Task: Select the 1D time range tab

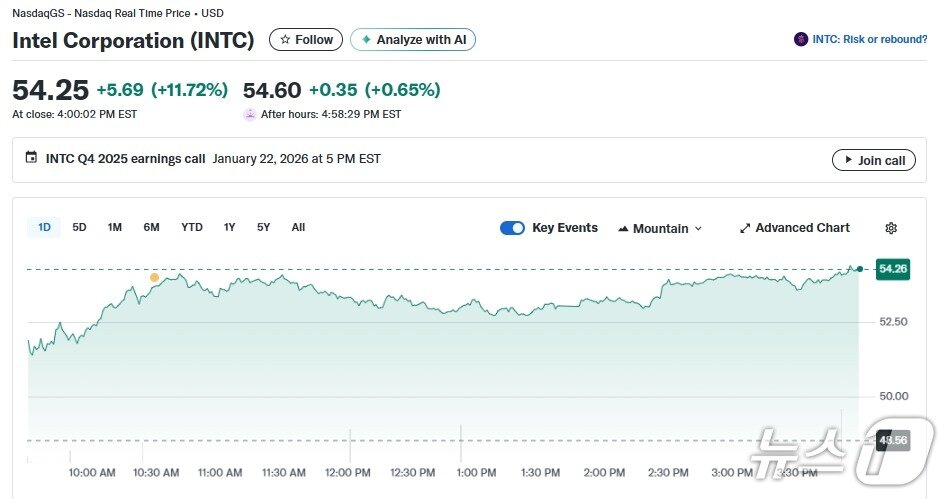Action: point(44,227)
